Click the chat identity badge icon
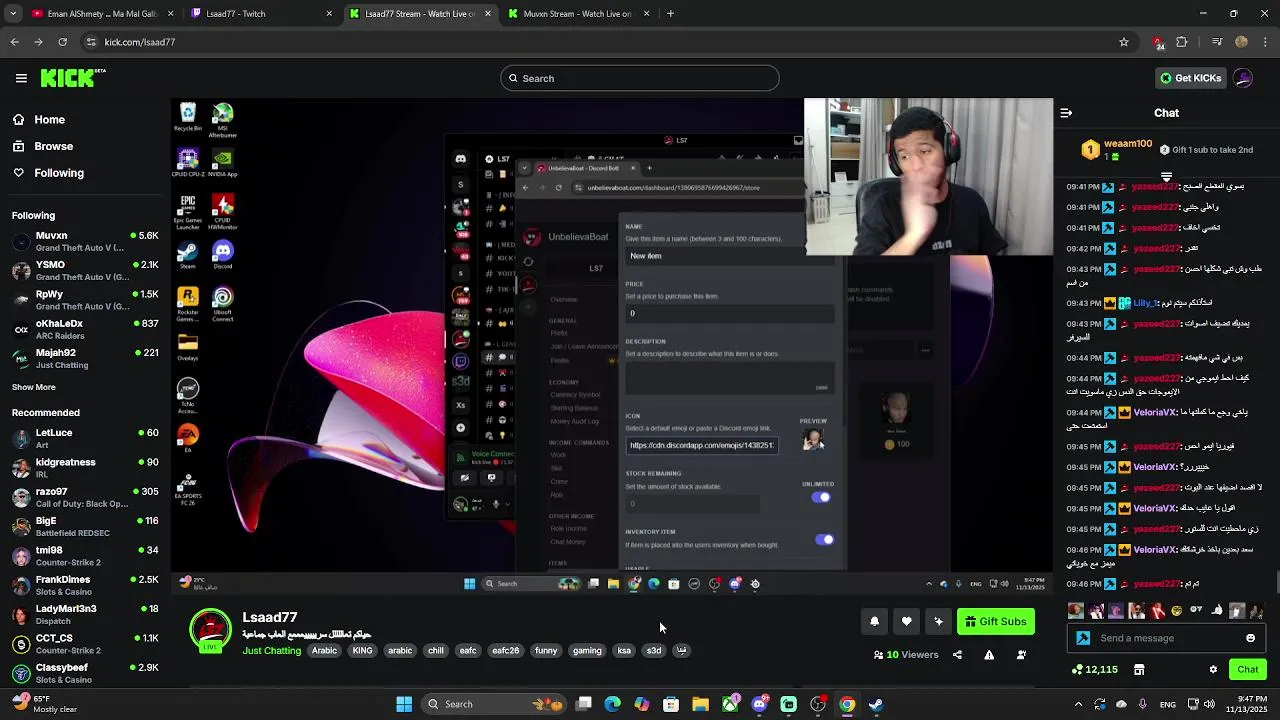This screenshot has height=720, width=1280. tap(1083, 638)
